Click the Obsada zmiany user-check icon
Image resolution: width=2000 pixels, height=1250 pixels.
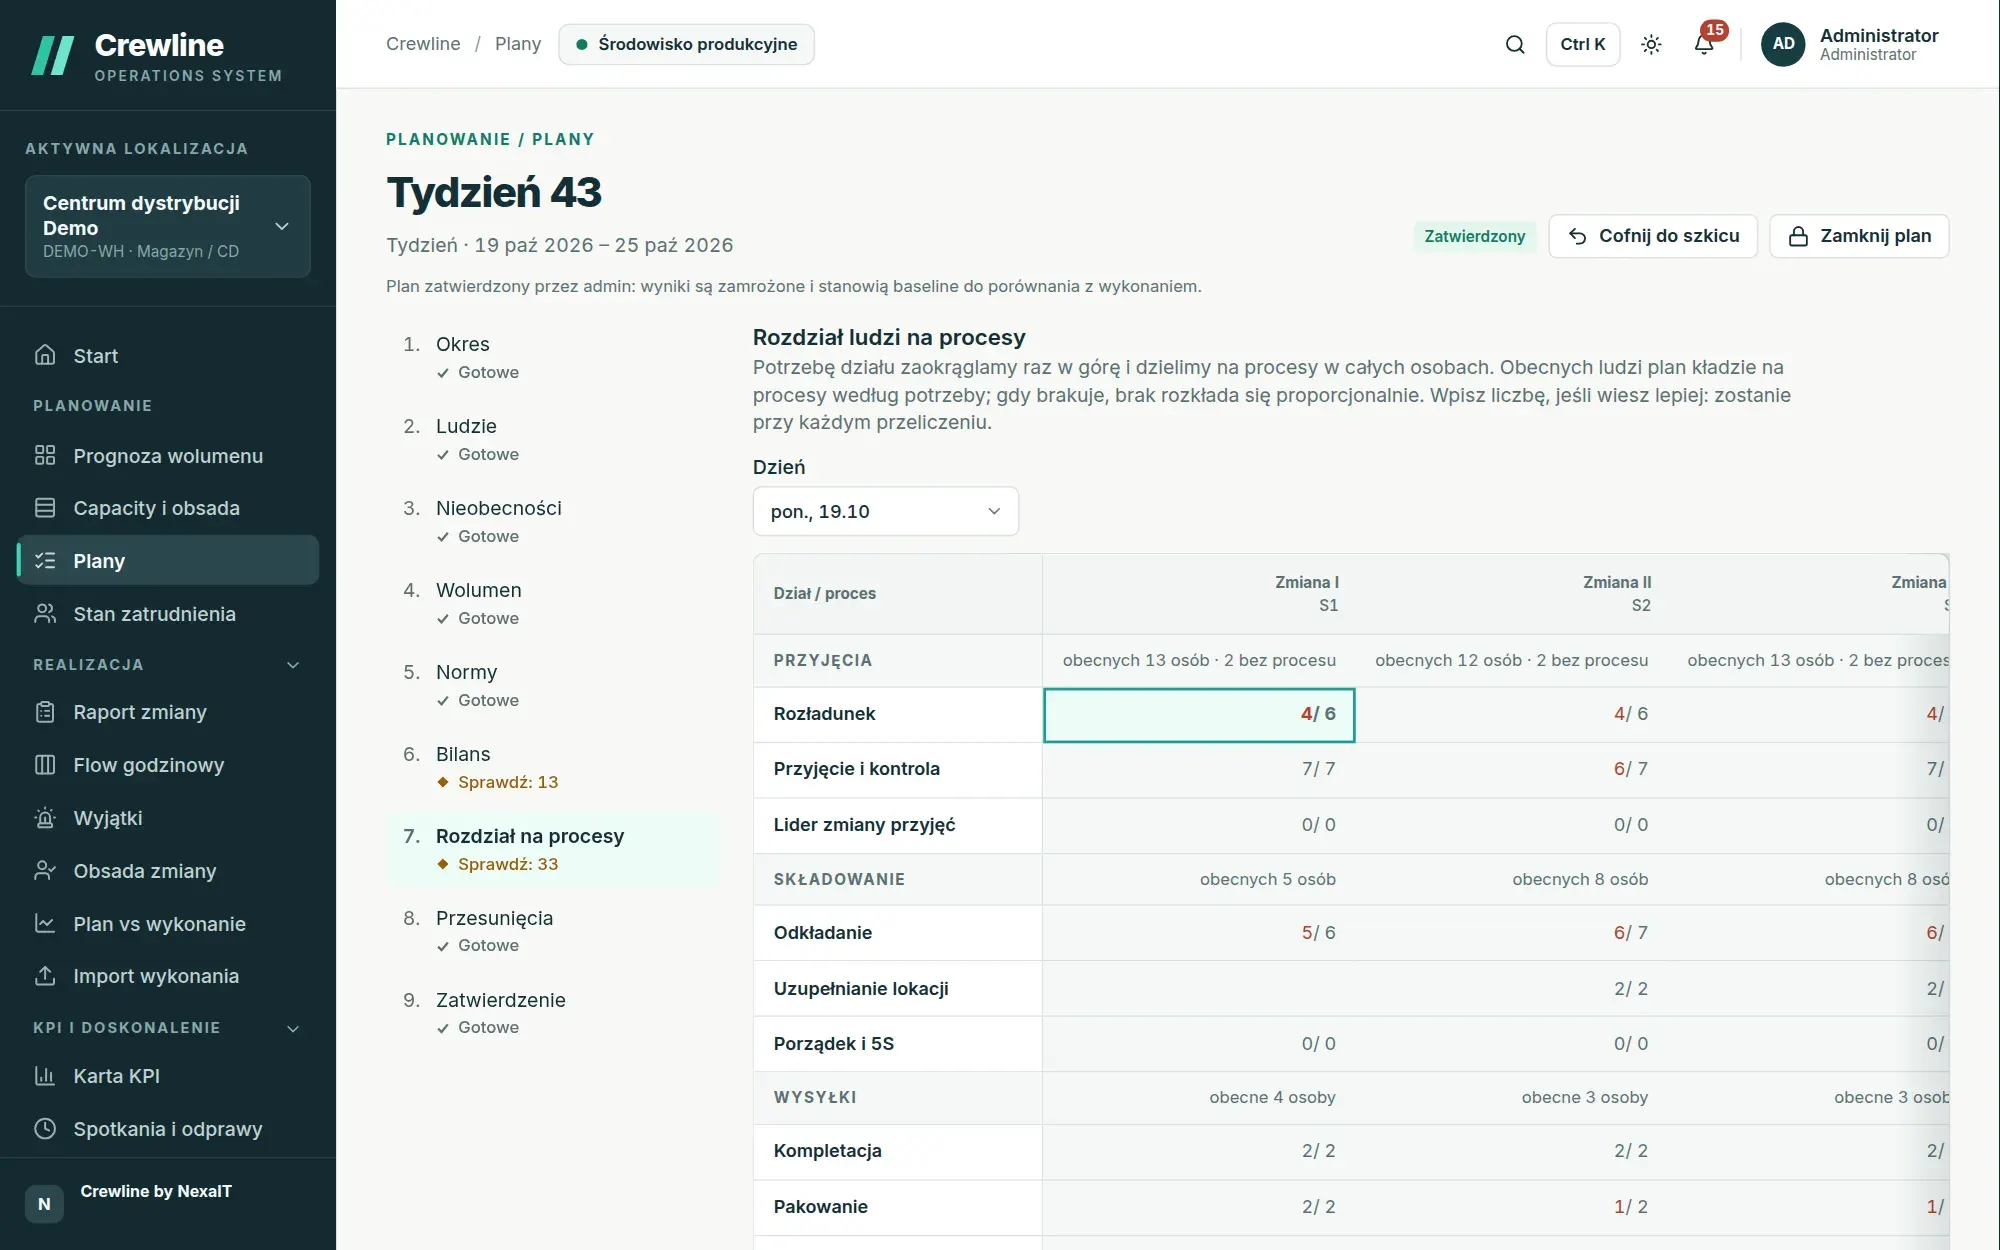click(x=45, y=870)
